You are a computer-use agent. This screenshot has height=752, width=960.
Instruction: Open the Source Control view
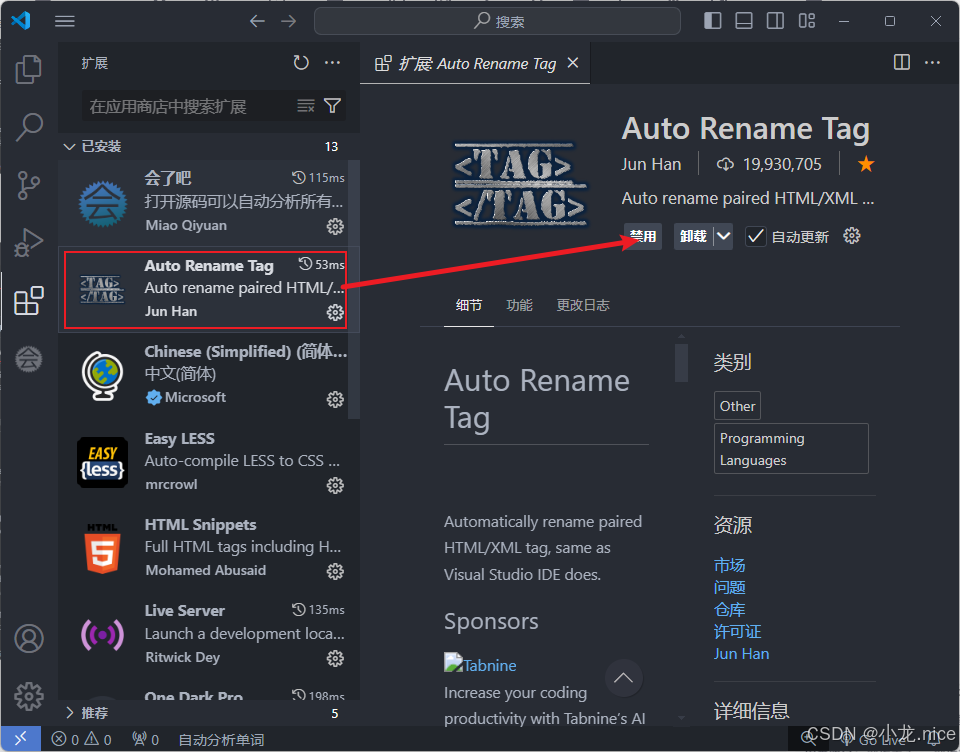coord(28,185)
